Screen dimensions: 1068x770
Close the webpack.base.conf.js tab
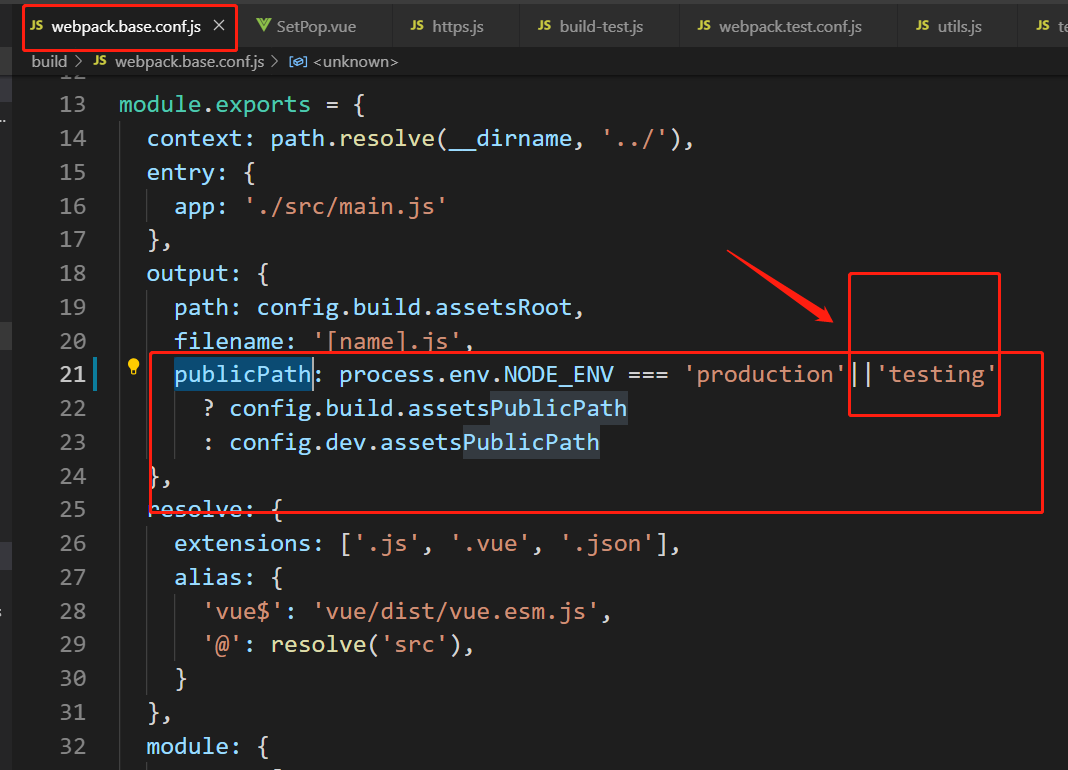click(x=219, y=26)
